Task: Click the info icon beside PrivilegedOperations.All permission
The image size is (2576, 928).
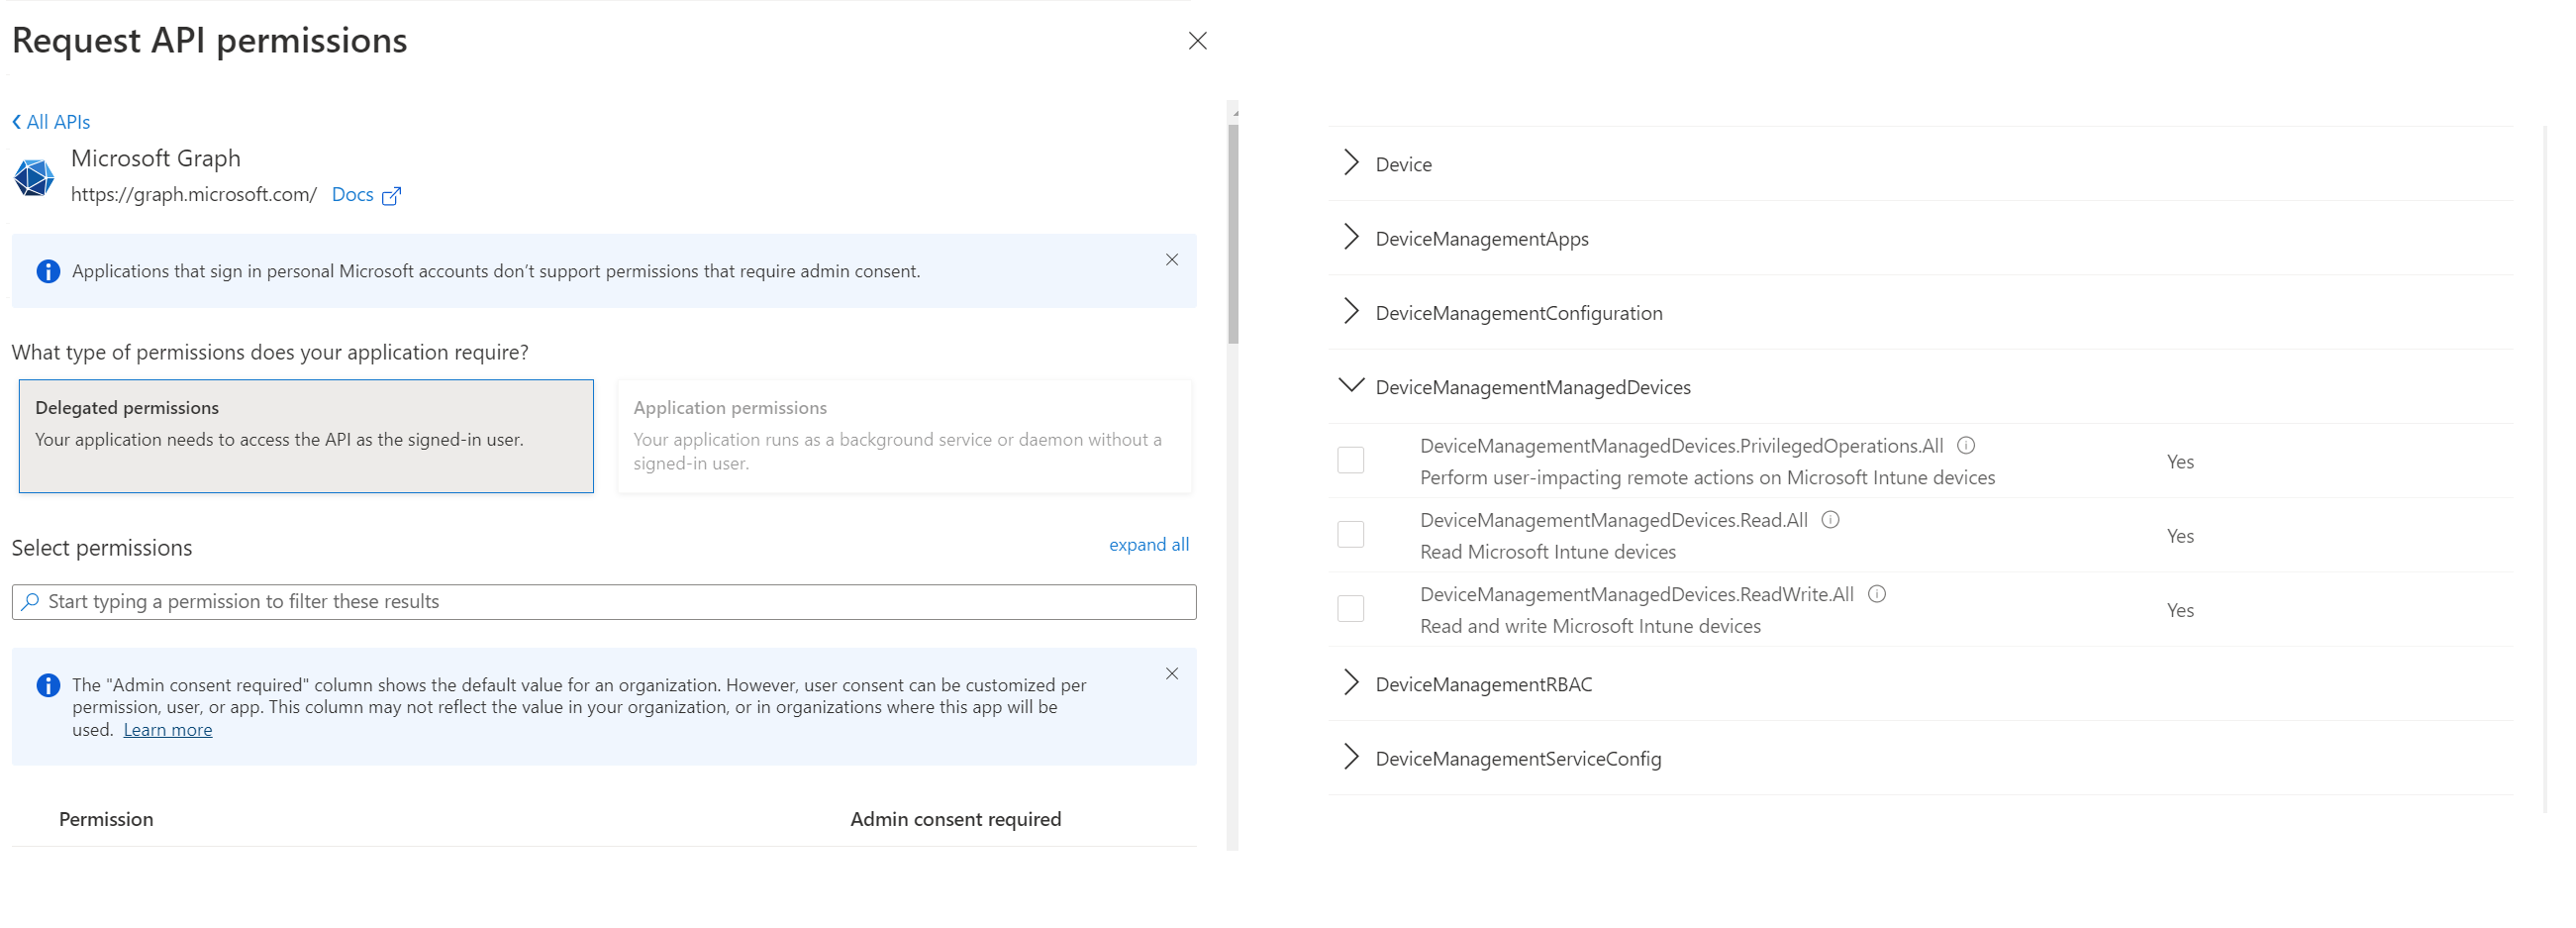Action: point(1966,445)
